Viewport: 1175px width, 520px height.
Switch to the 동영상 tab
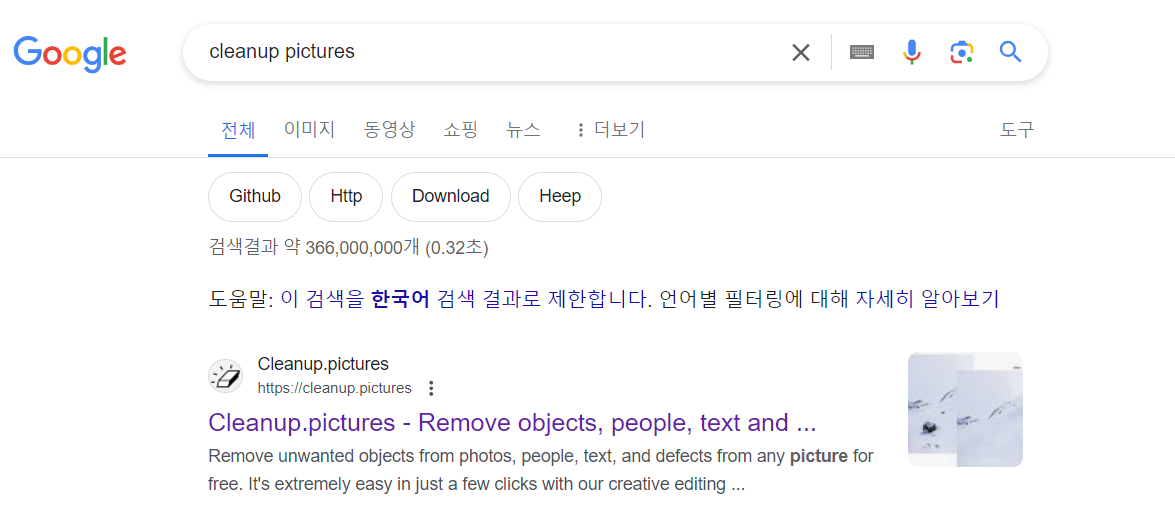coord(389,130)
